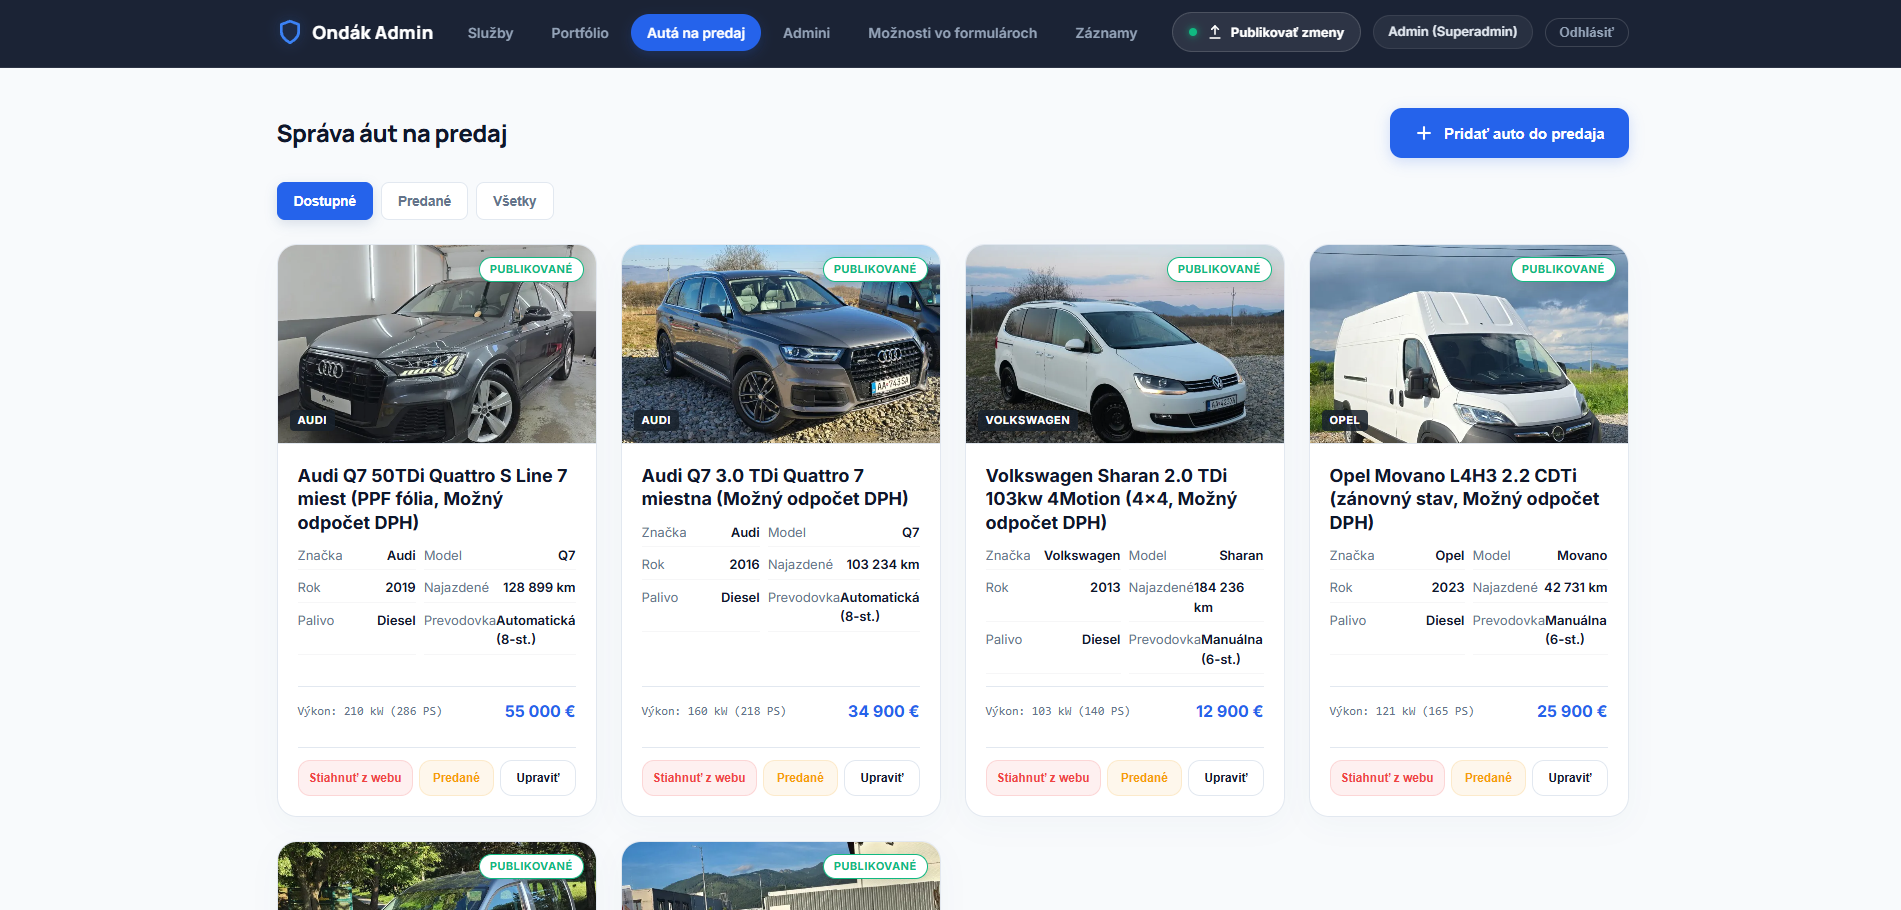Image resolution: width=1901 pixels, height=910 pixels.
Task: Mark Audi Q7 50TDi as Predané
Action: [456, 778]
